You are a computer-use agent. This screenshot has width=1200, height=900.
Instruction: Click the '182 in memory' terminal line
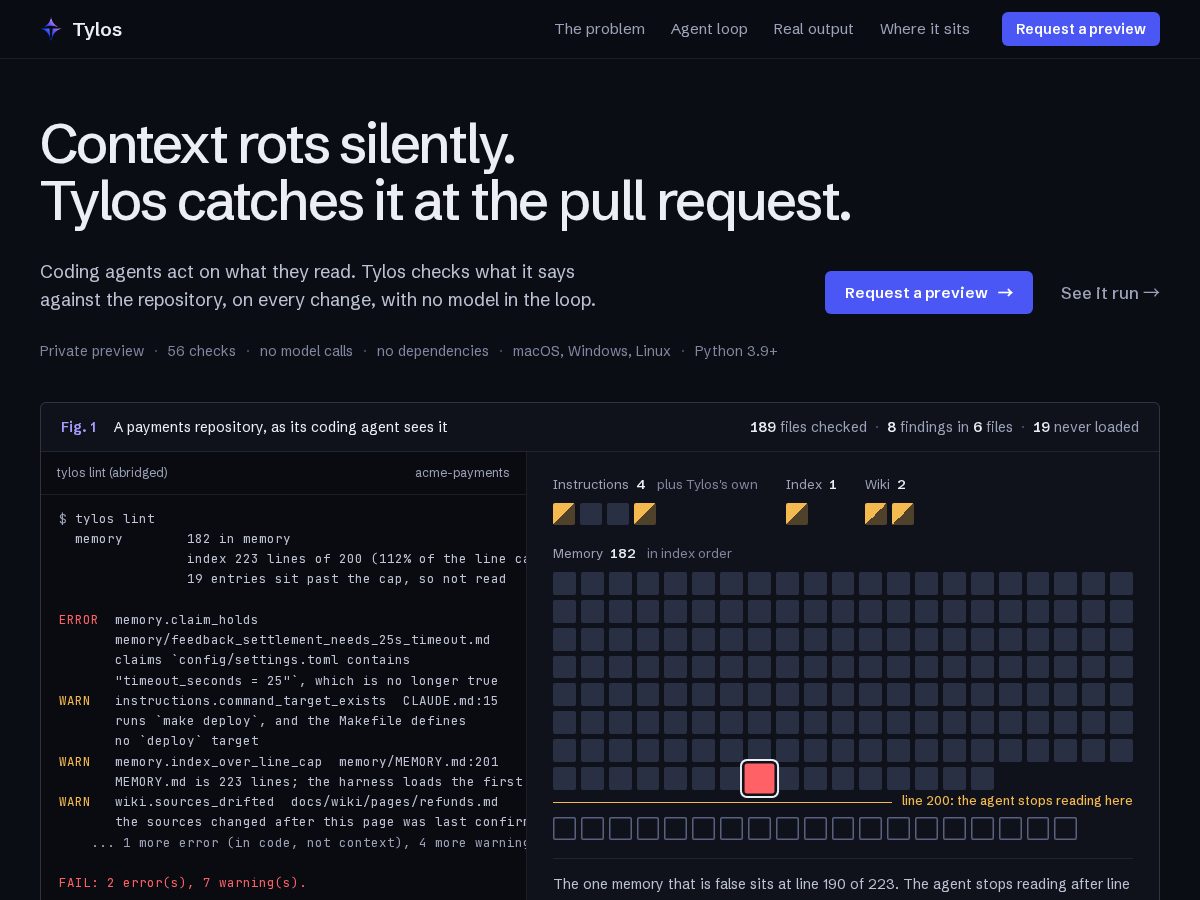[x=239, y=539]
